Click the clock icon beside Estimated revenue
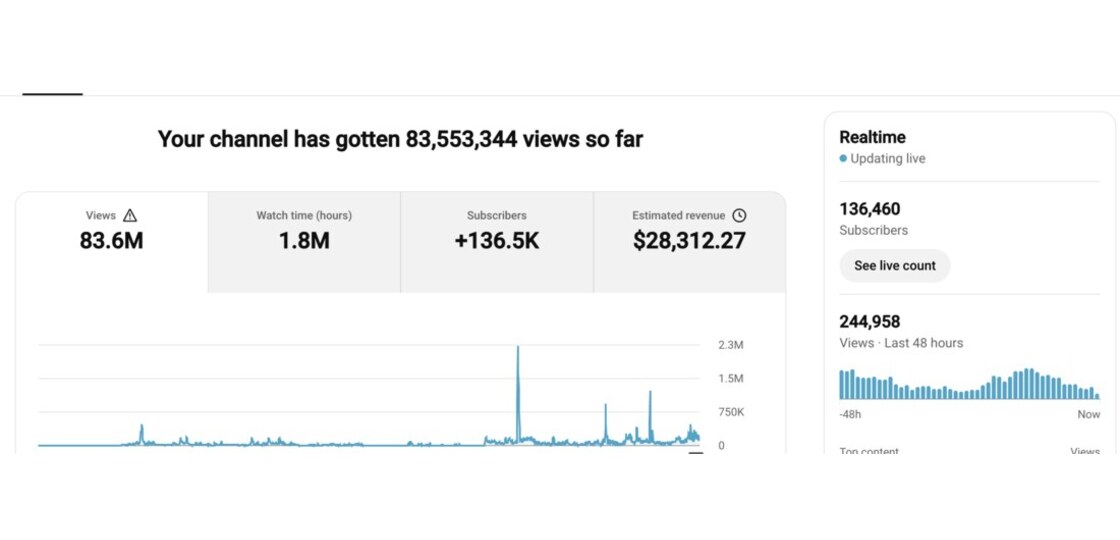1120x540 pixels. tap(739, 215)
